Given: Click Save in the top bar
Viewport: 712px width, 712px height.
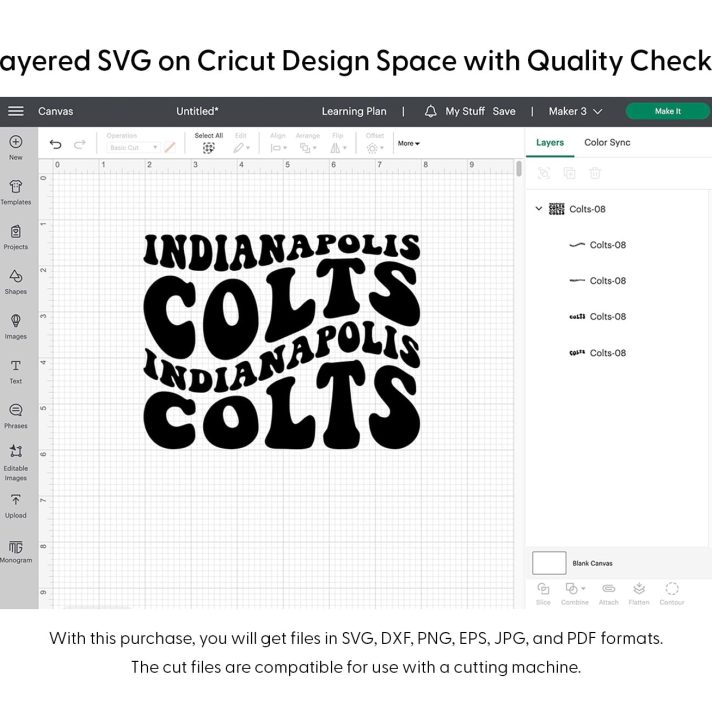Looking at the screenshot, I should click(x=504, y=111).
